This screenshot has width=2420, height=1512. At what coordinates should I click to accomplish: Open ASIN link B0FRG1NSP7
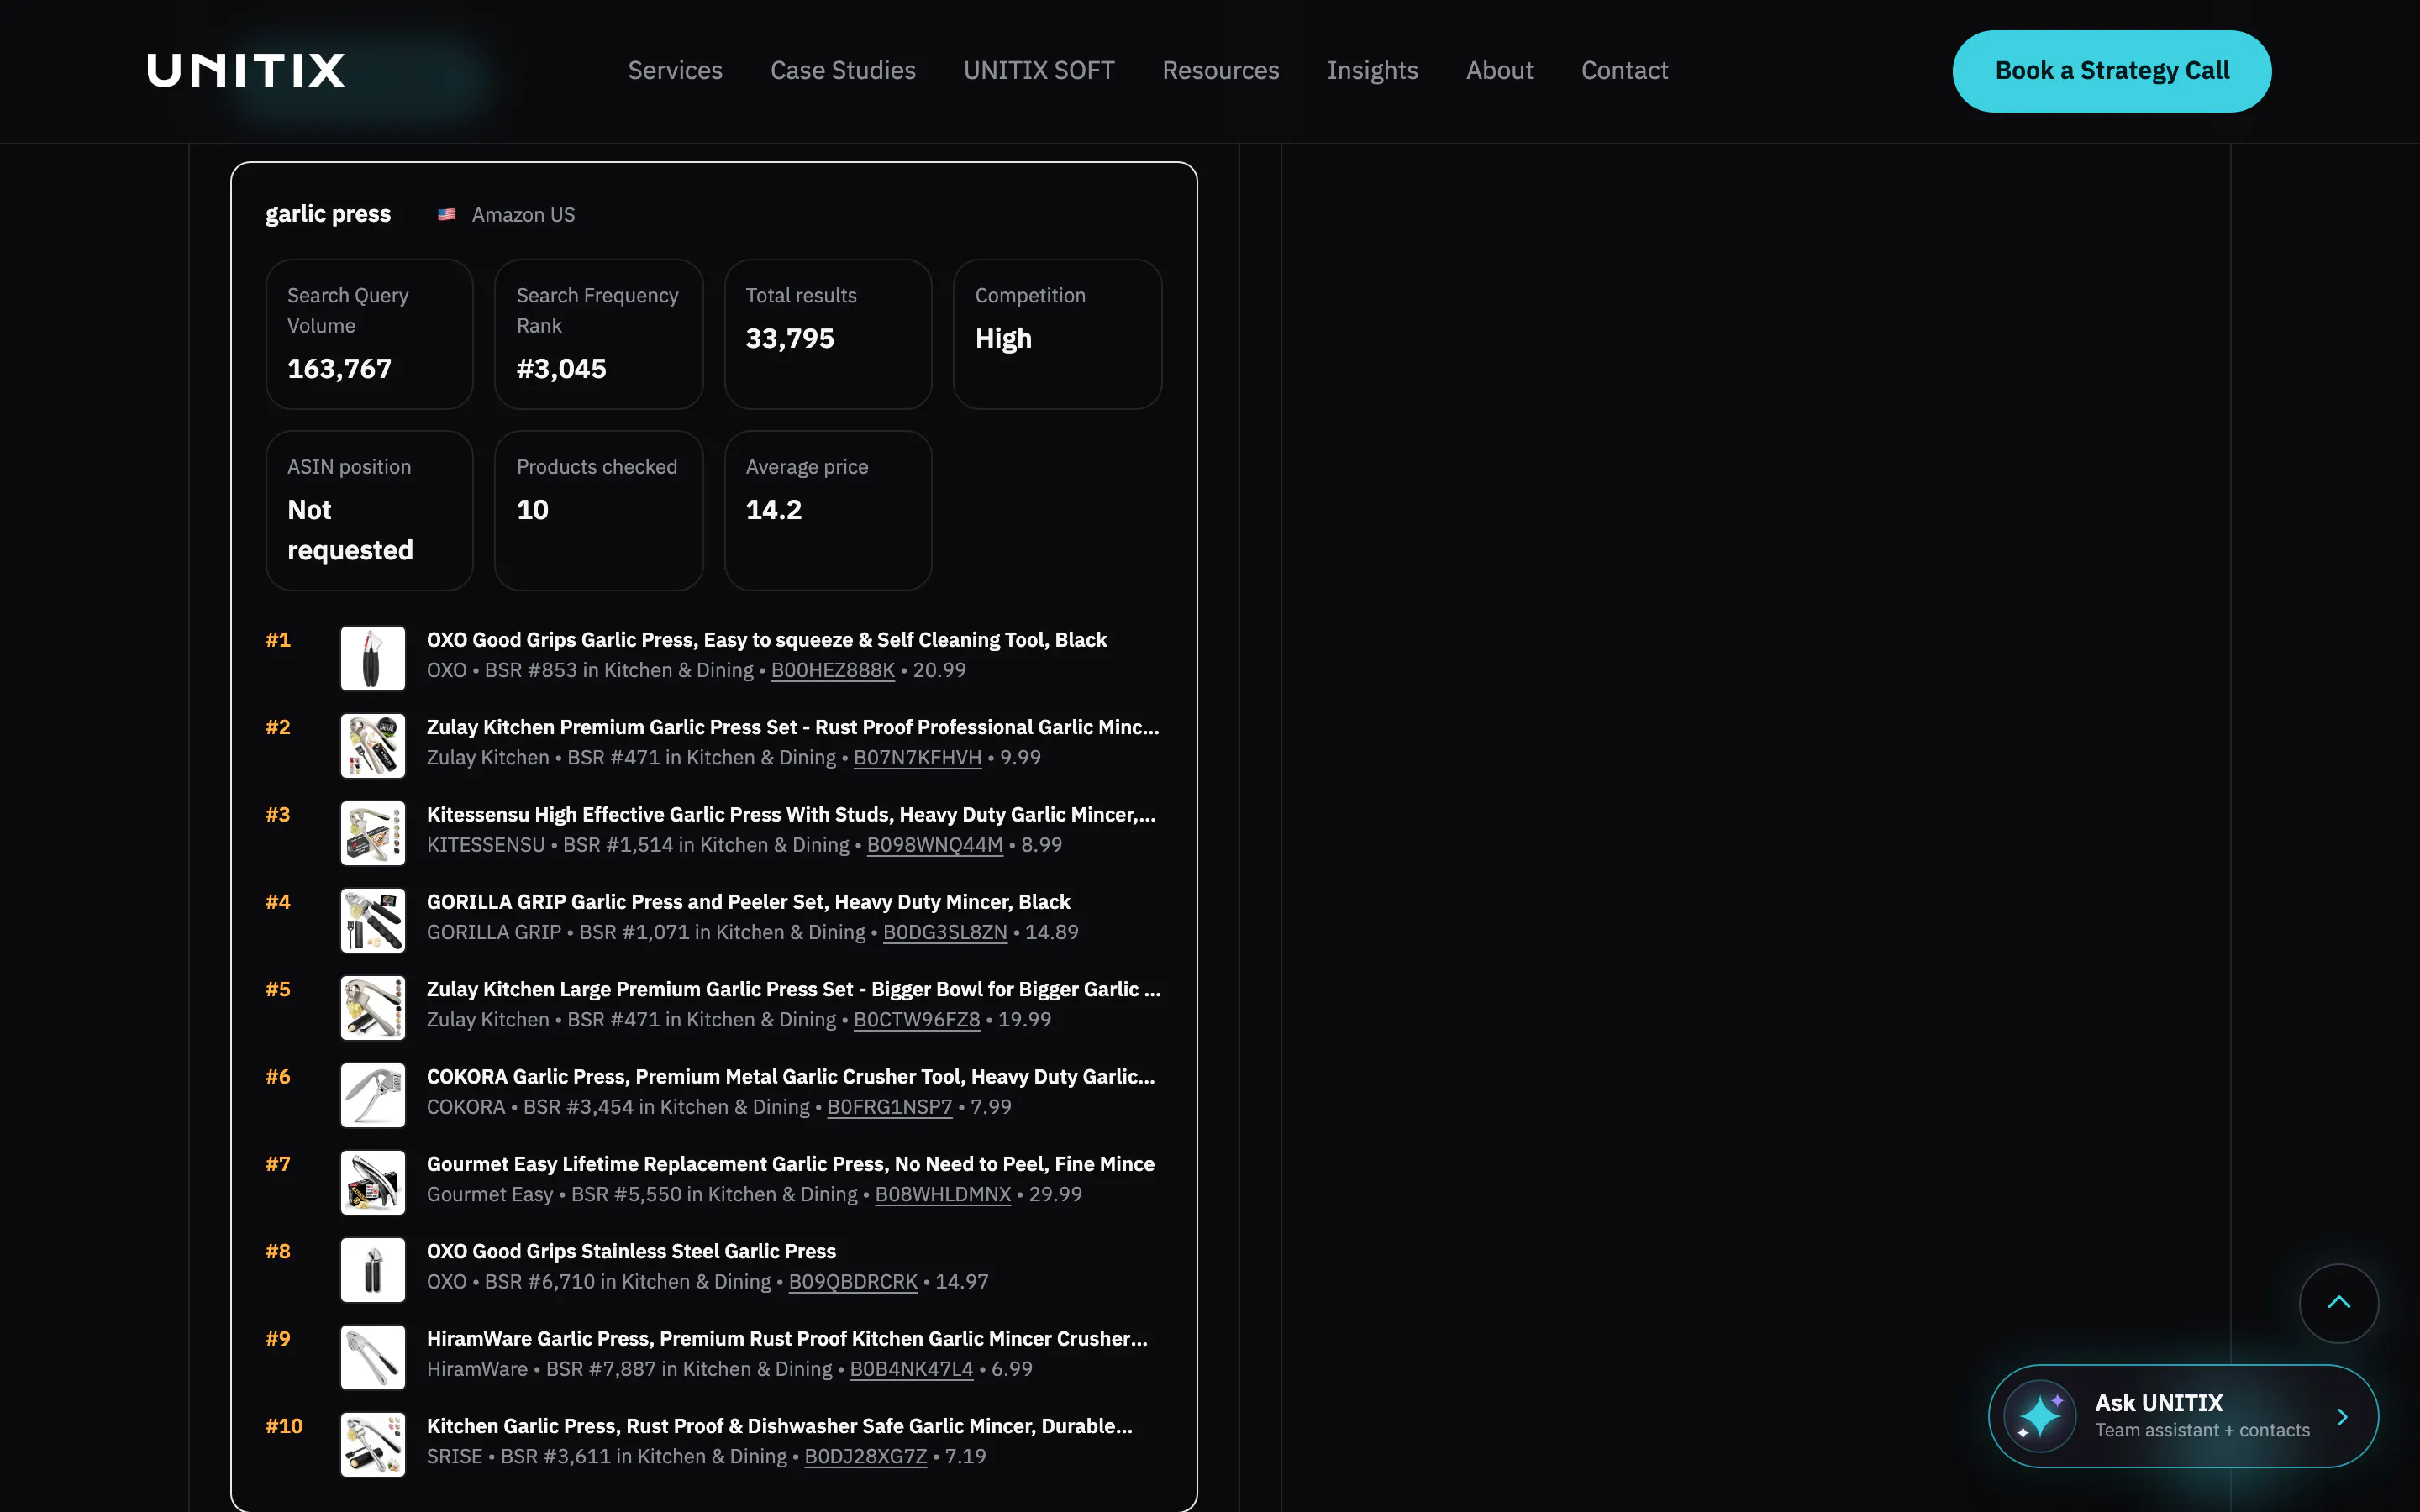pos(890,1107)
